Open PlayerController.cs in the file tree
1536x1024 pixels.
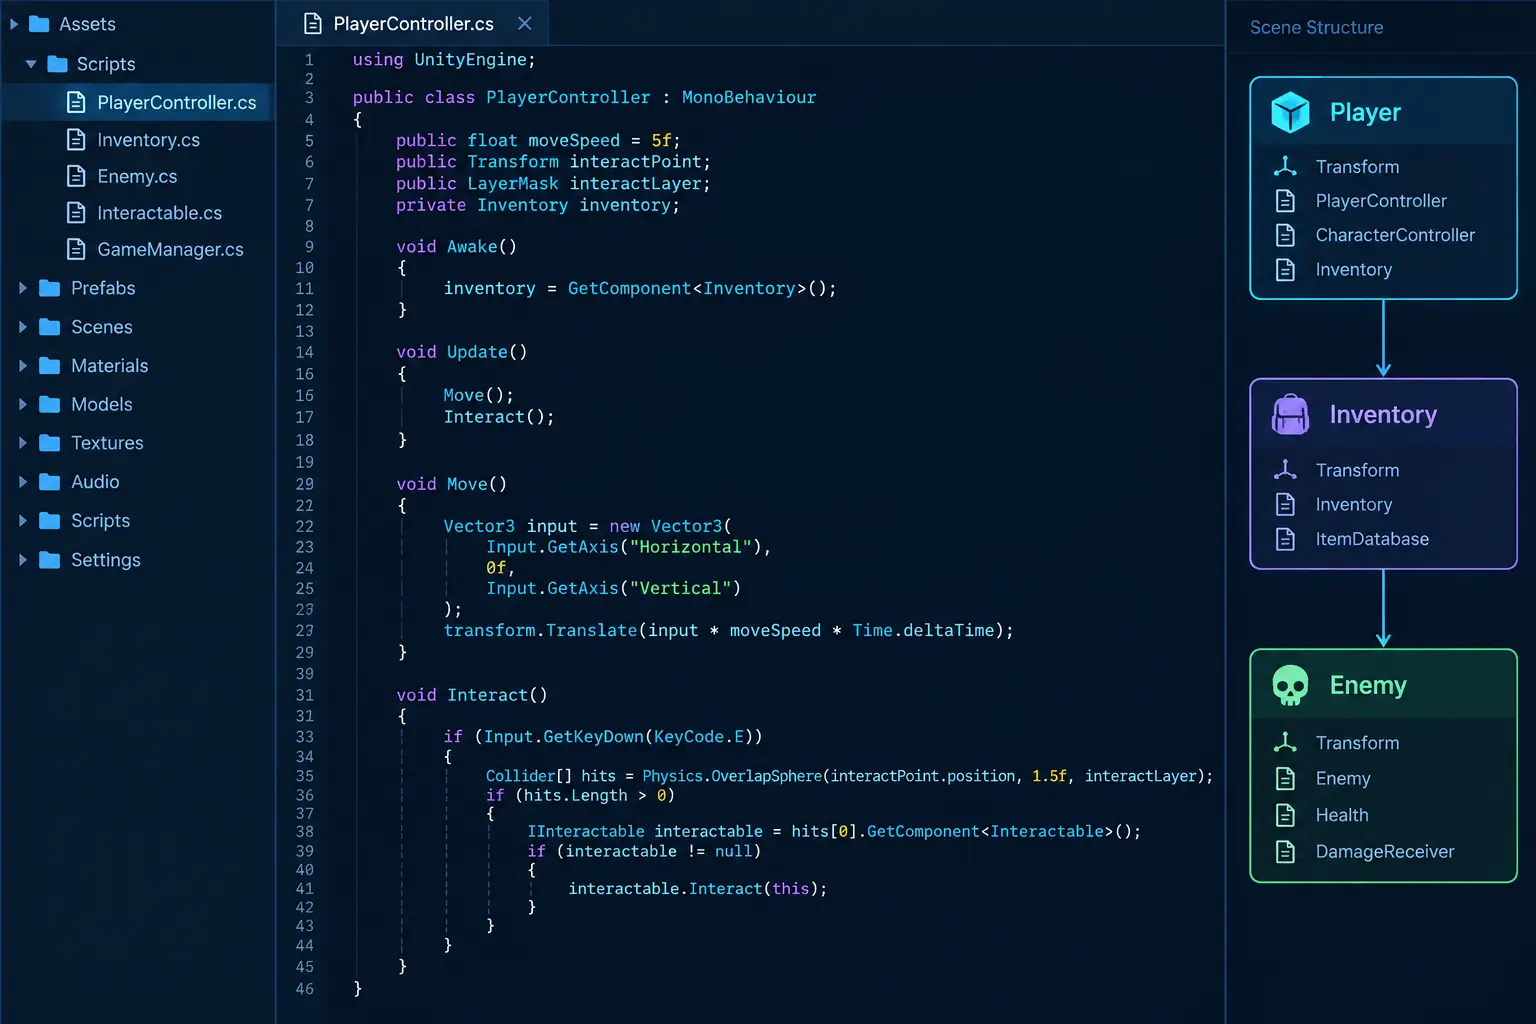point(137,102)
